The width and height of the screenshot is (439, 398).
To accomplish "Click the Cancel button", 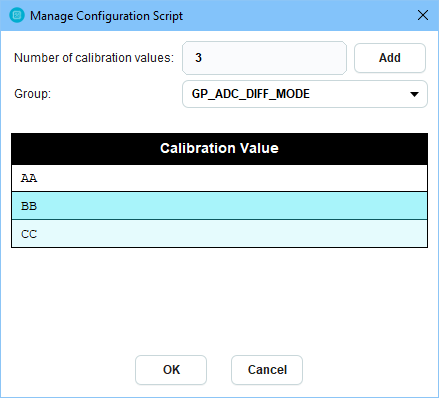I will tap(267, 370).
